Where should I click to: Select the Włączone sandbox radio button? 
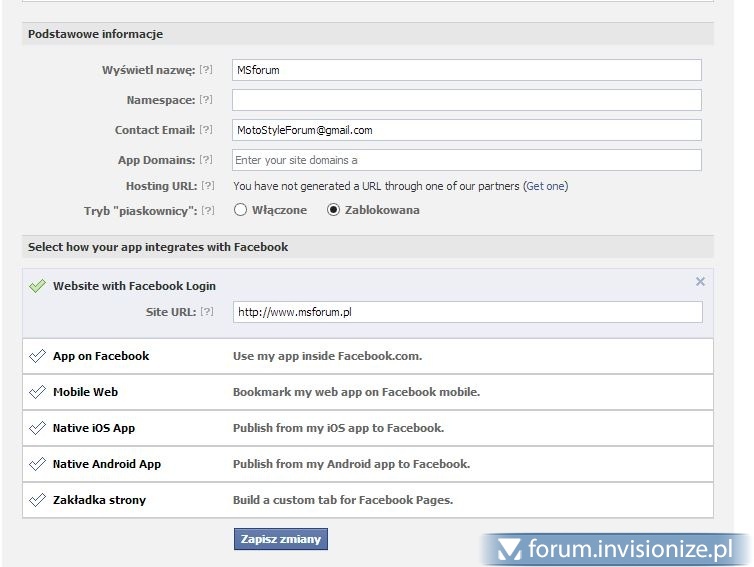pyautogui.click(x=240, y=210)
